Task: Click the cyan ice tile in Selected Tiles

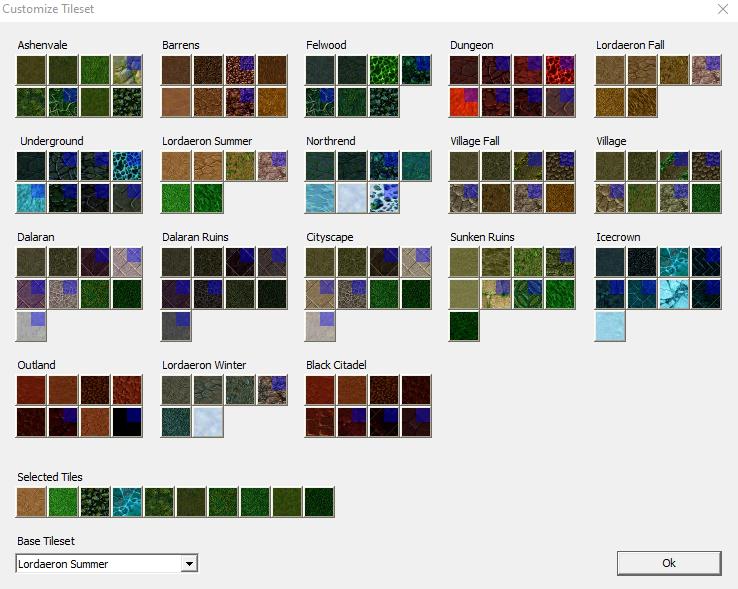Action: (127, 502)
